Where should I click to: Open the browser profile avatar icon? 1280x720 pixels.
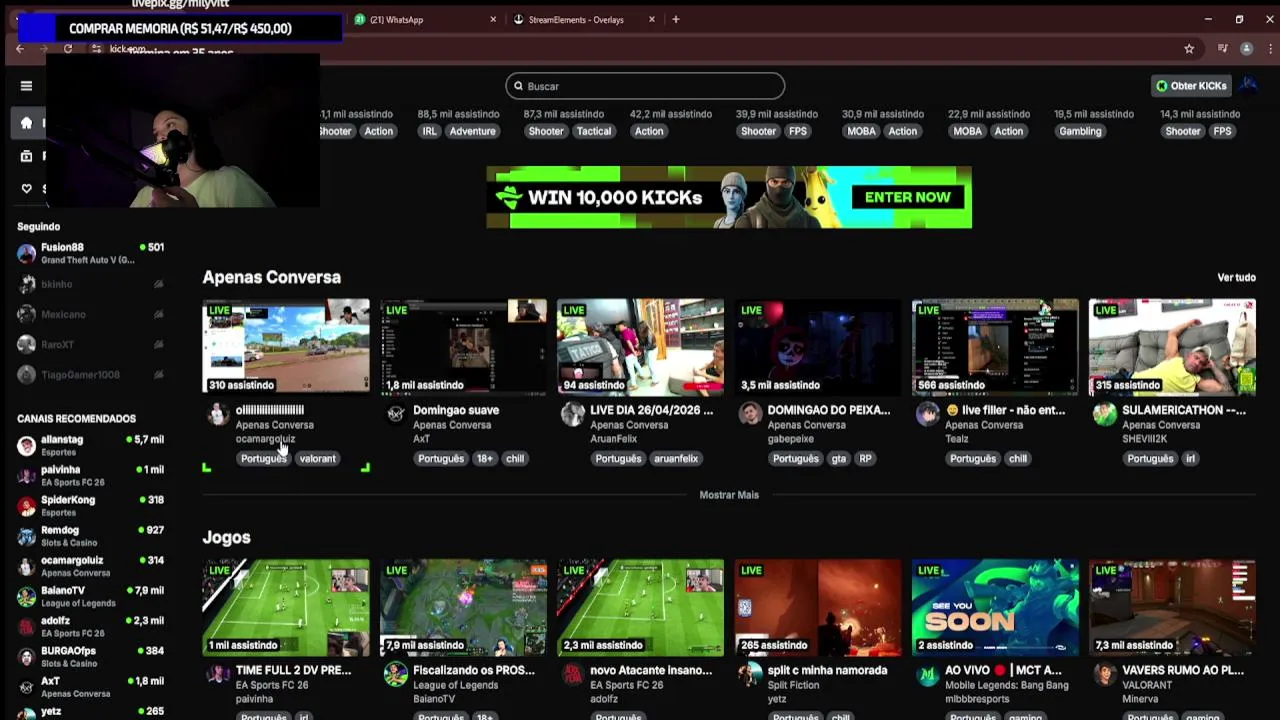point(1246,48)
